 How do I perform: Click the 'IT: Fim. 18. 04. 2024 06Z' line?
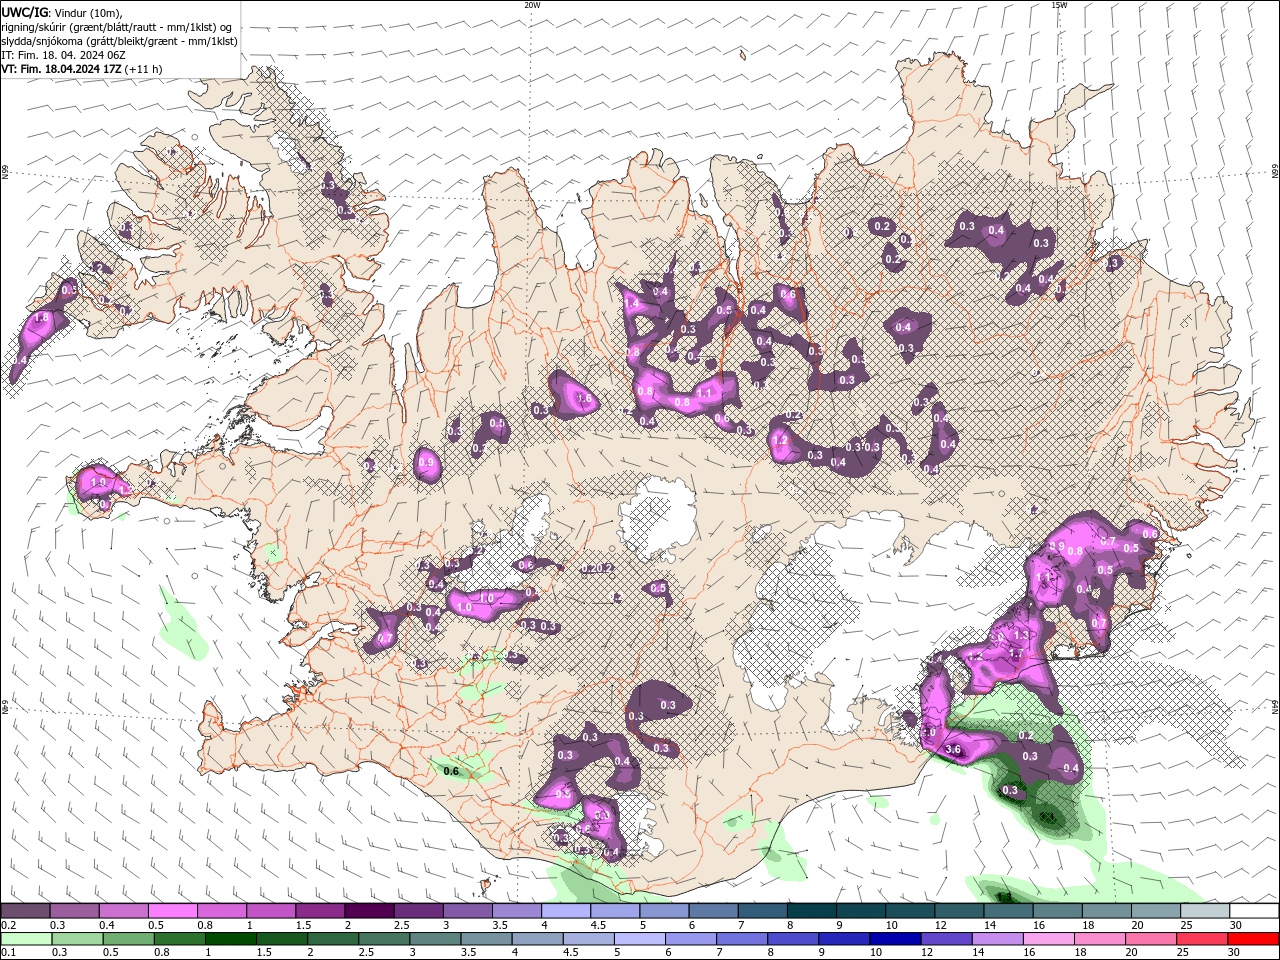63,55
